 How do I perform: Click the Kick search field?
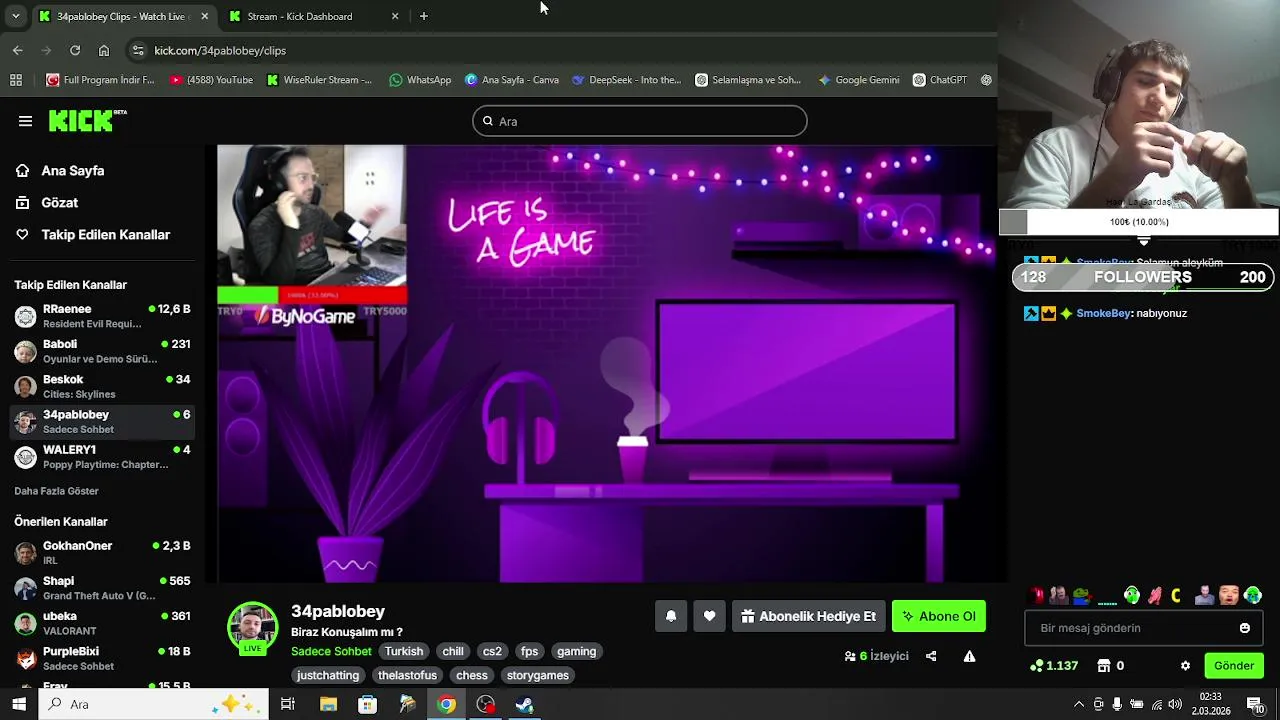coord(640,121)
